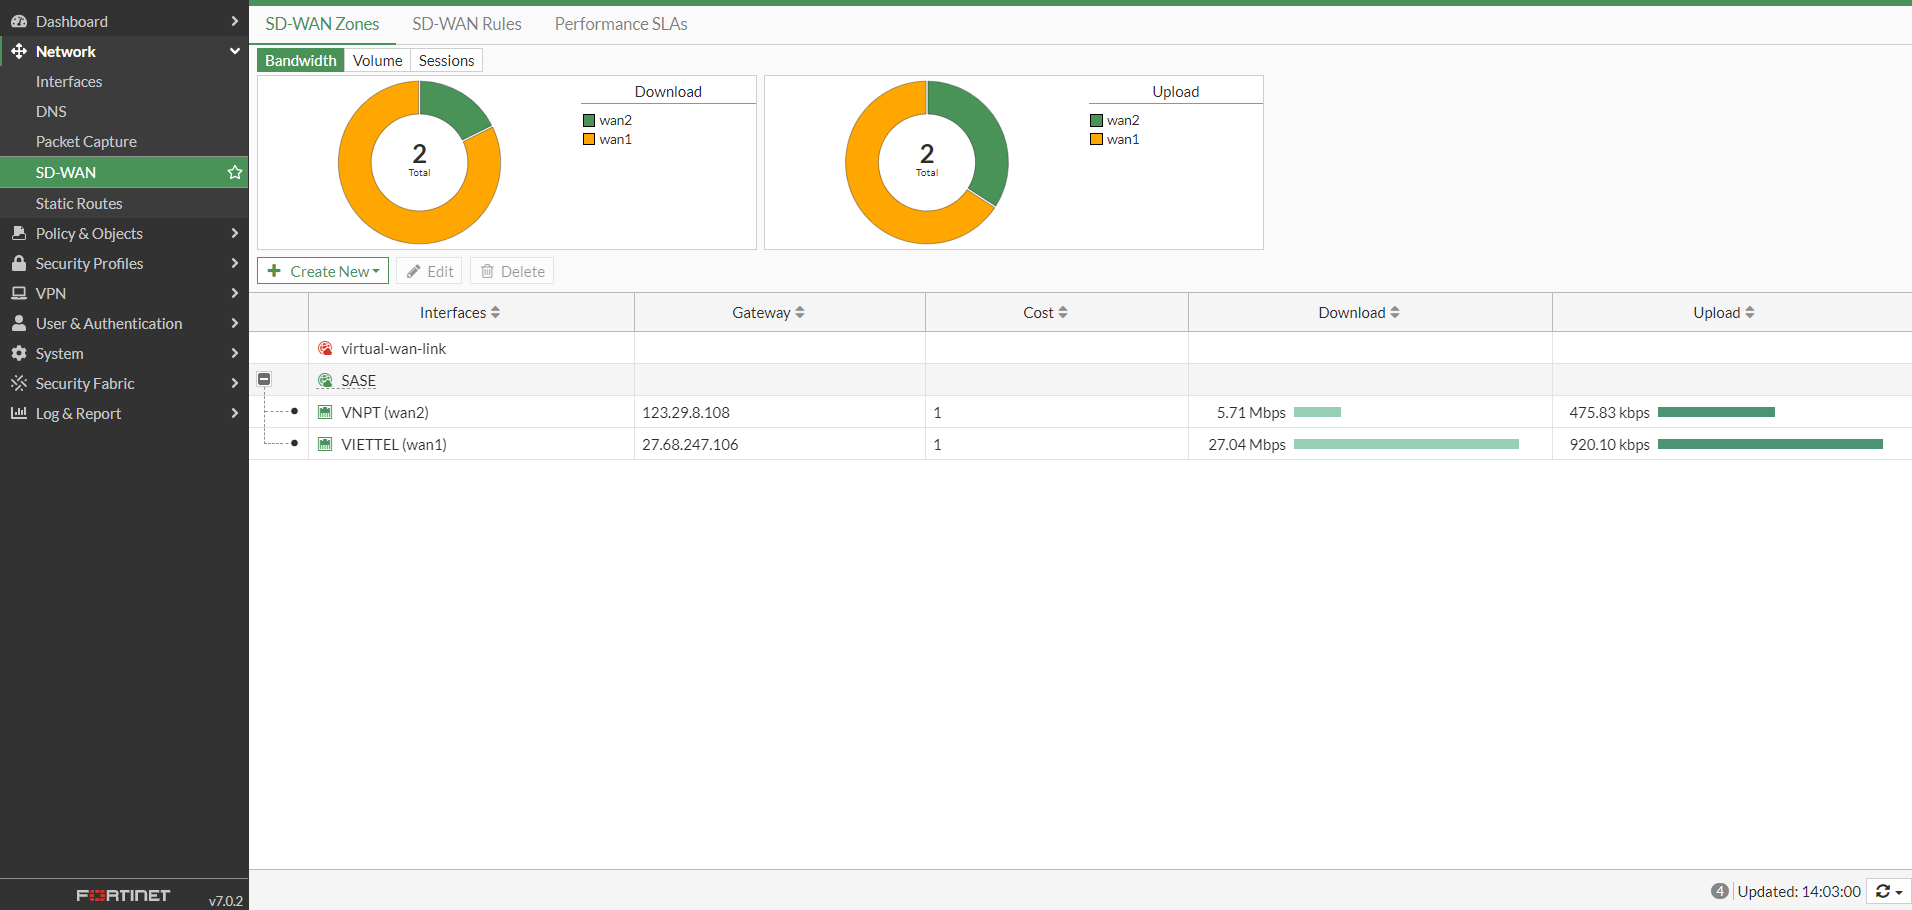Click the Security Profiles lock icon
1912x910 pixels.
[x=19, y=263]
